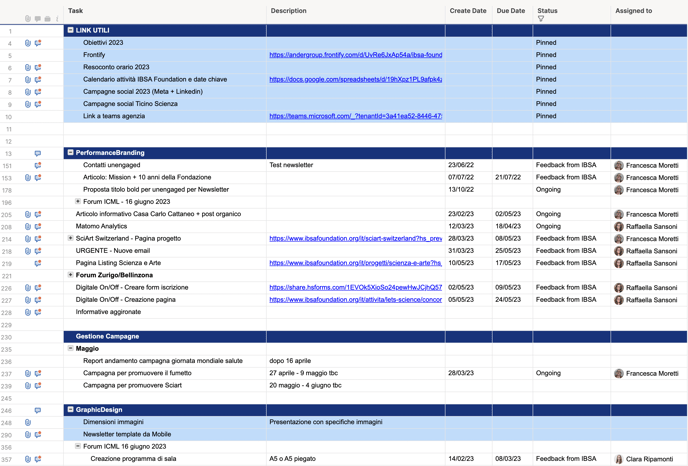The width and height of the screenshot is (688, 466).
Task: Open attachments for Creazione programma di sala row
Action: (28, 459)
